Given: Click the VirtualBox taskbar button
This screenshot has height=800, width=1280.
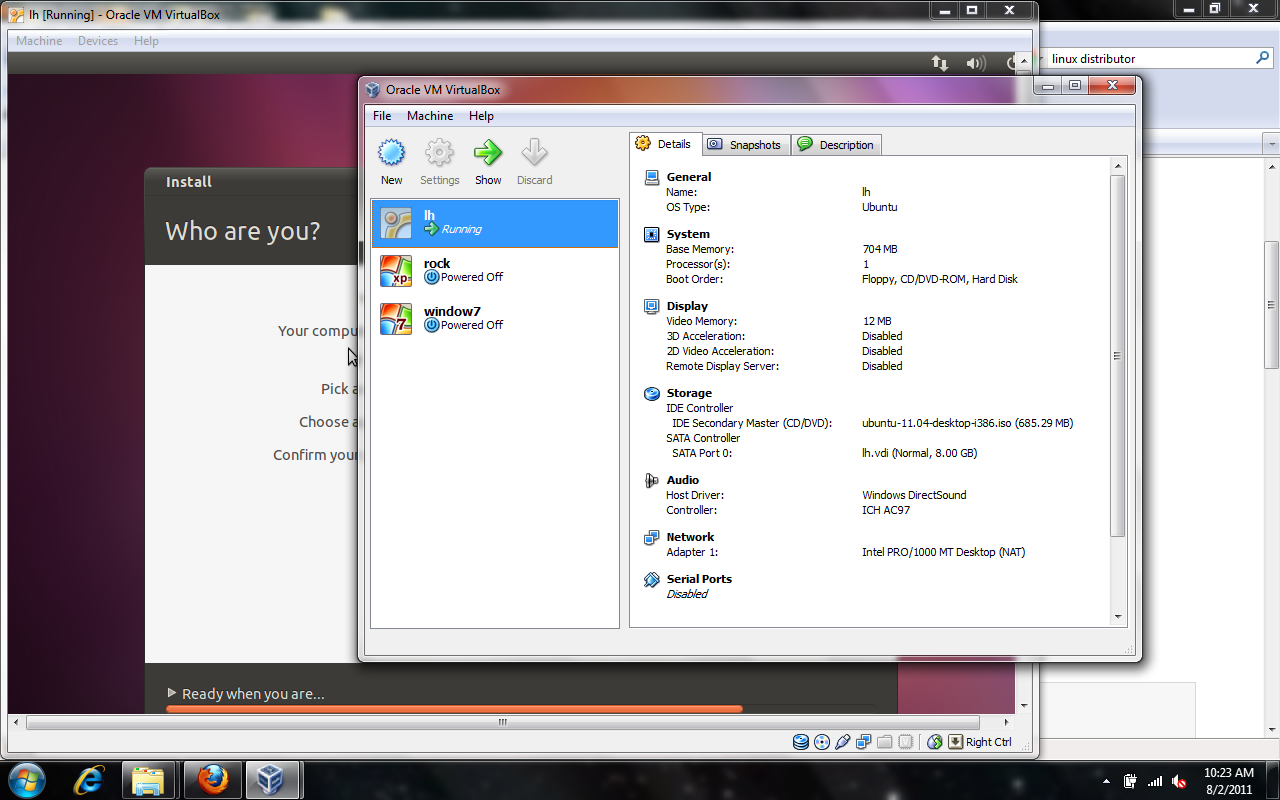Looking at the screenshot, I should pyautogui.click(x=270, y=779).
